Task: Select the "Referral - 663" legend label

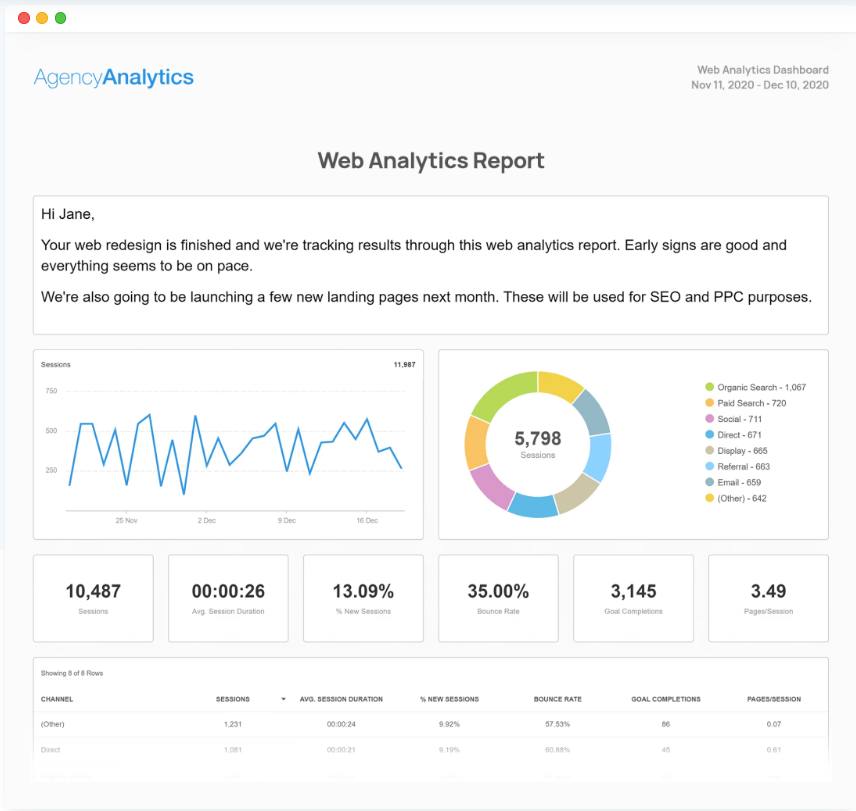Action: tap(744, 467)
